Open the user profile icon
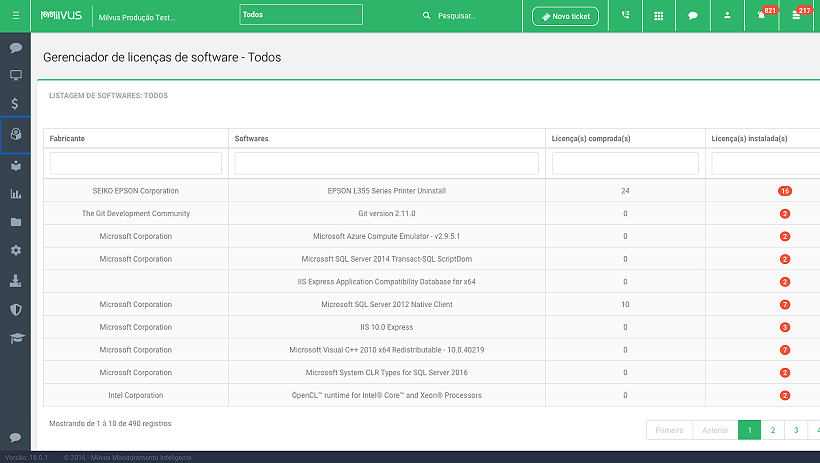820x463 pixels. point(727,15)
